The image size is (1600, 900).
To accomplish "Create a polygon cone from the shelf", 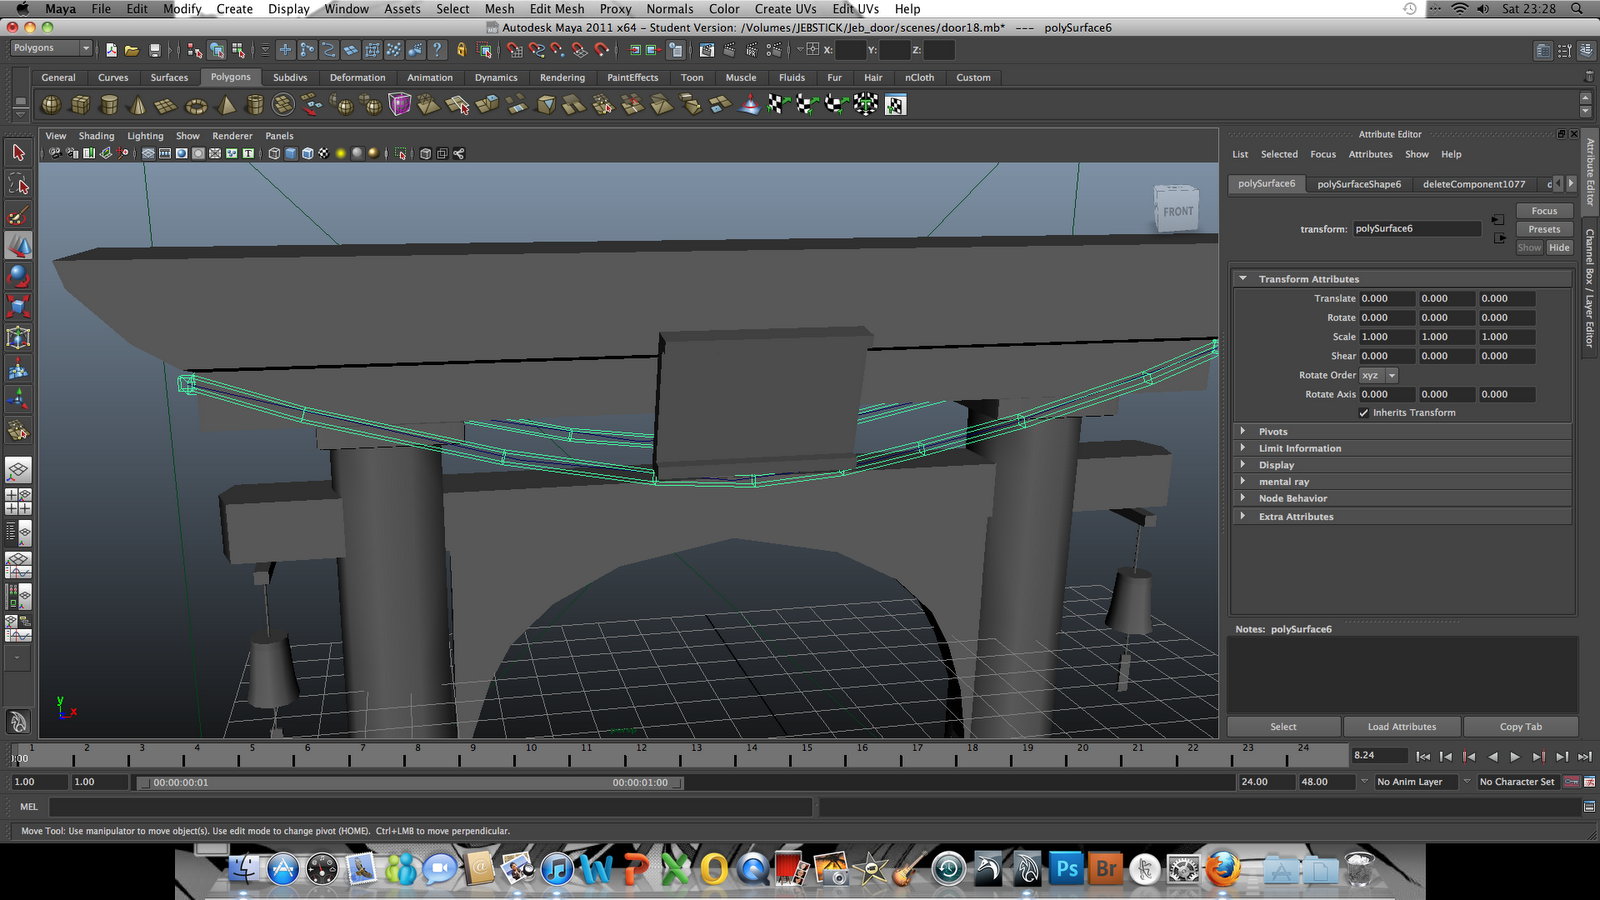I will point(136,104).
